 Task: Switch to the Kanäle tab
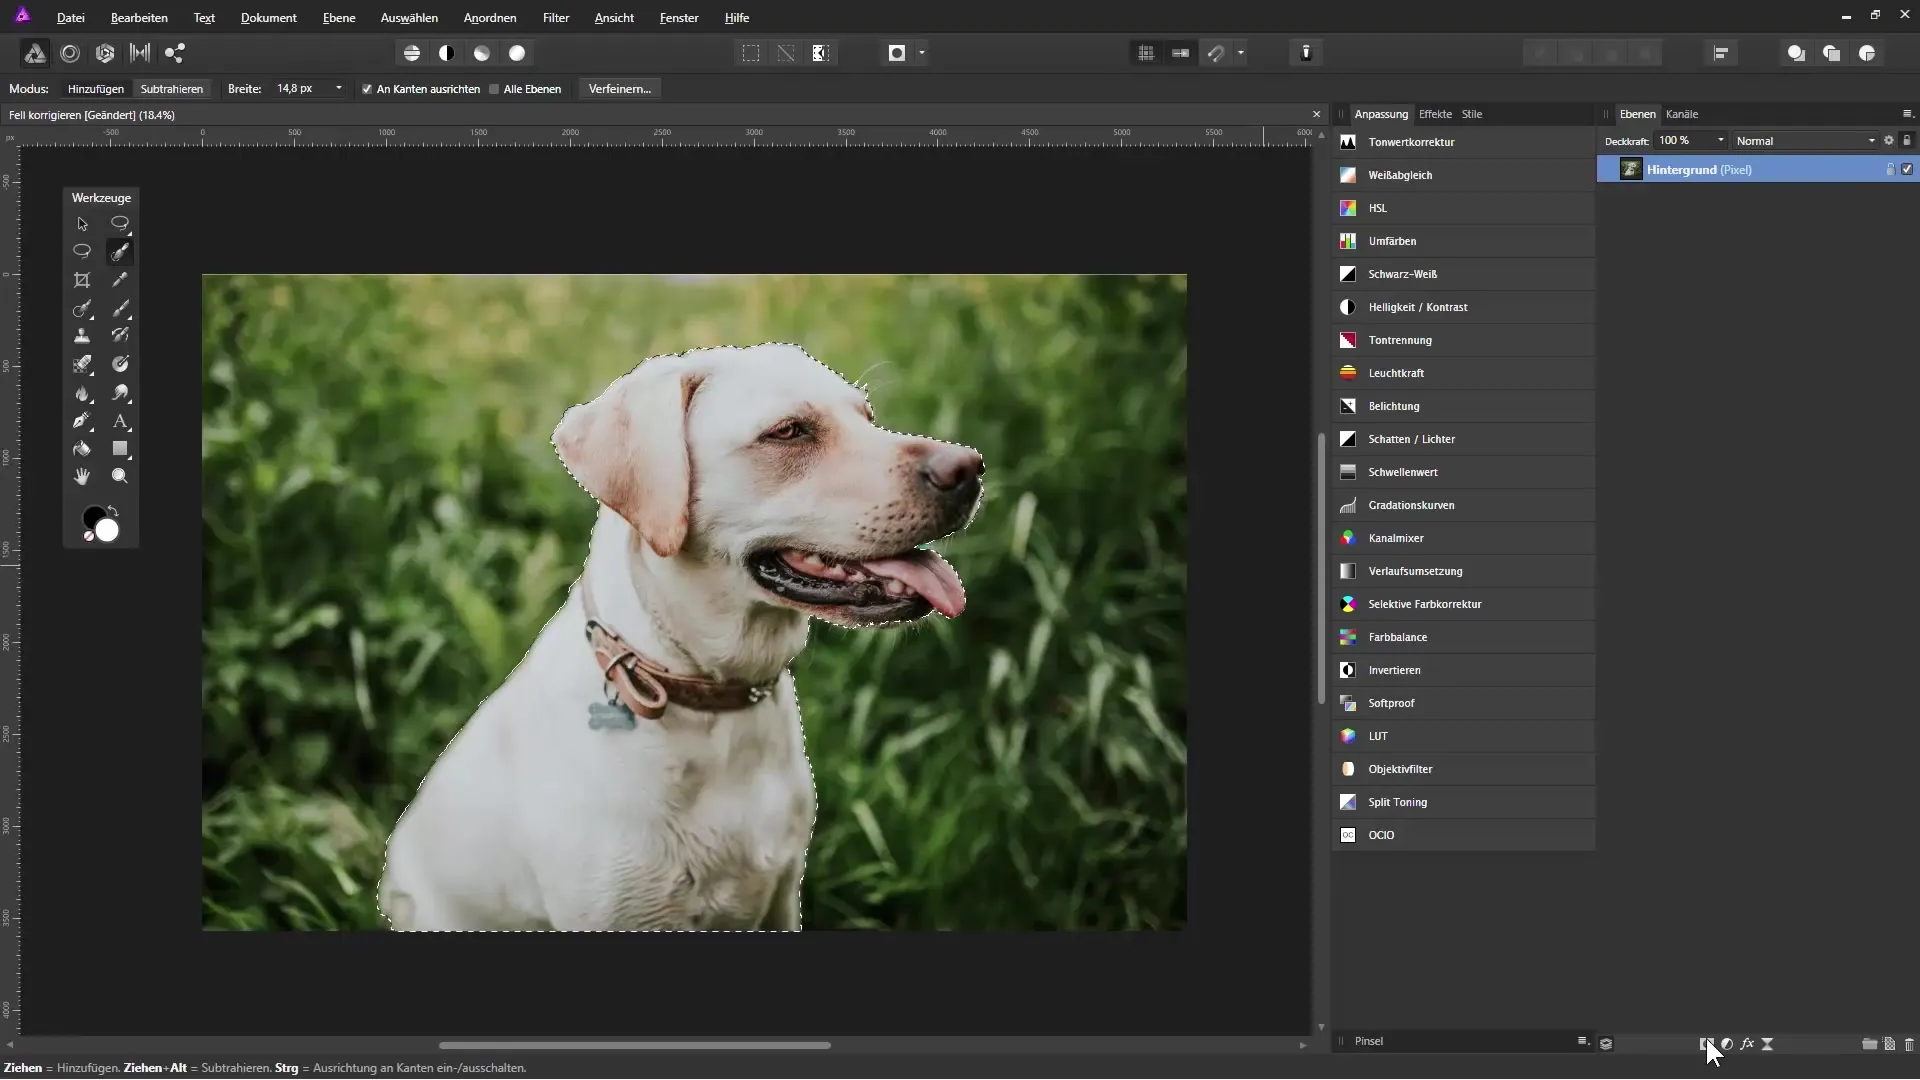coord(1682,114)
